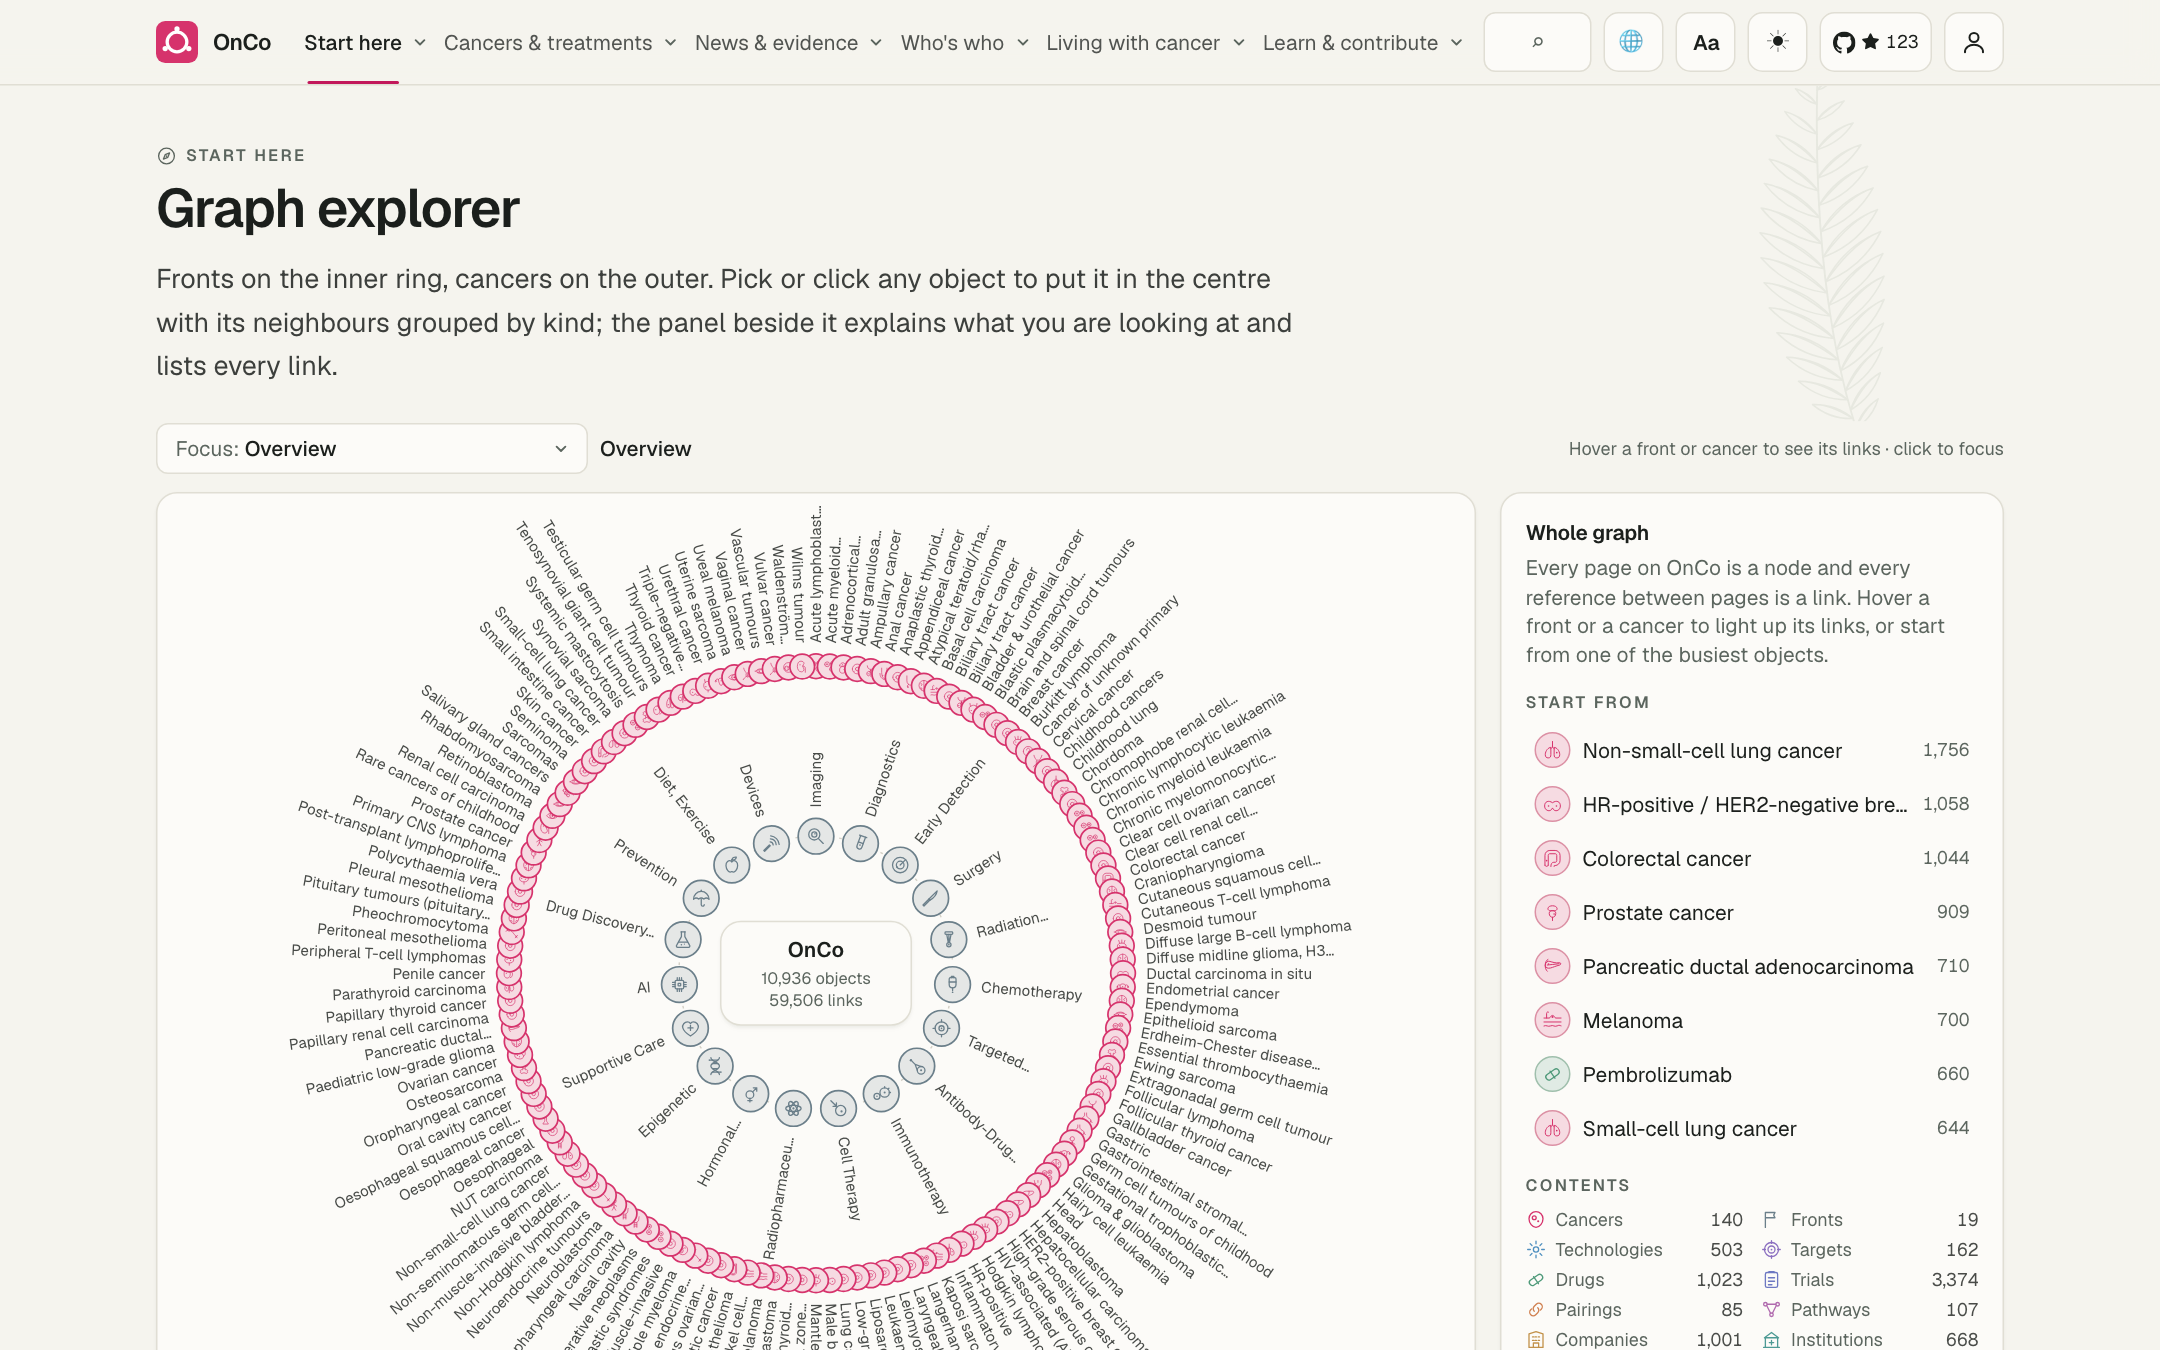Select the Targeted crosshair node
Viewport: 2160px width, 1350px height.
(941, 1028)
